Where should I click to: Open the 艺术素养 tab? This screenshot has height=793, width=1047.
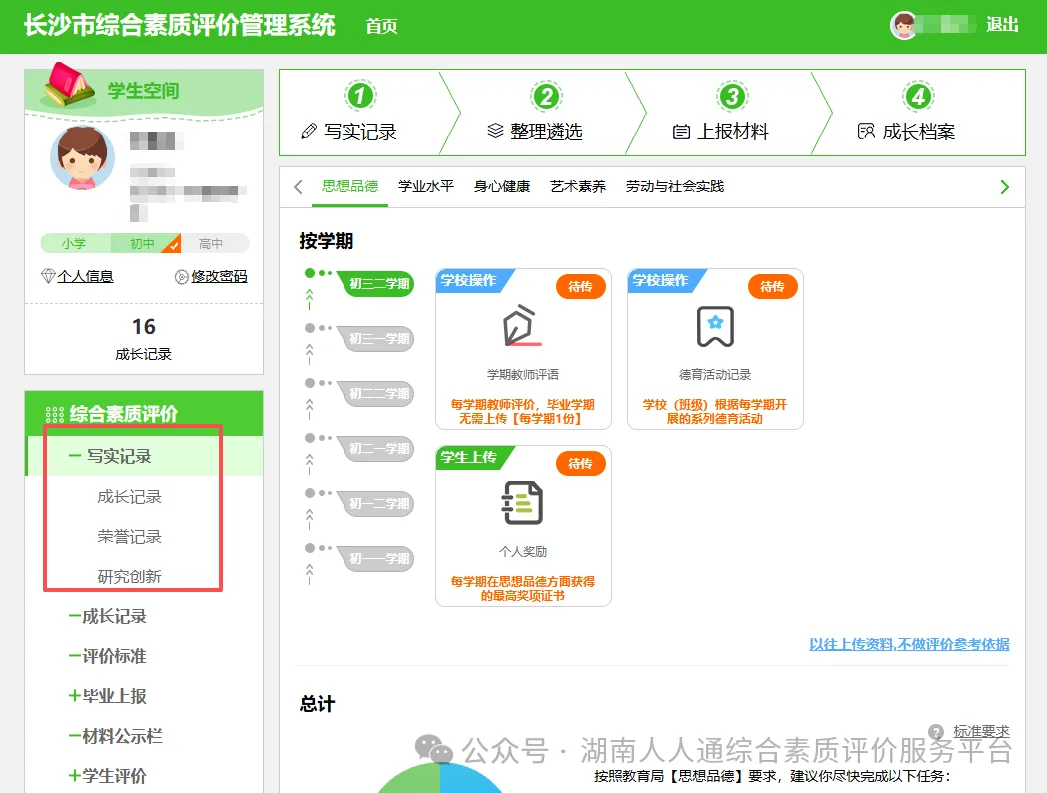coord(578,186)
